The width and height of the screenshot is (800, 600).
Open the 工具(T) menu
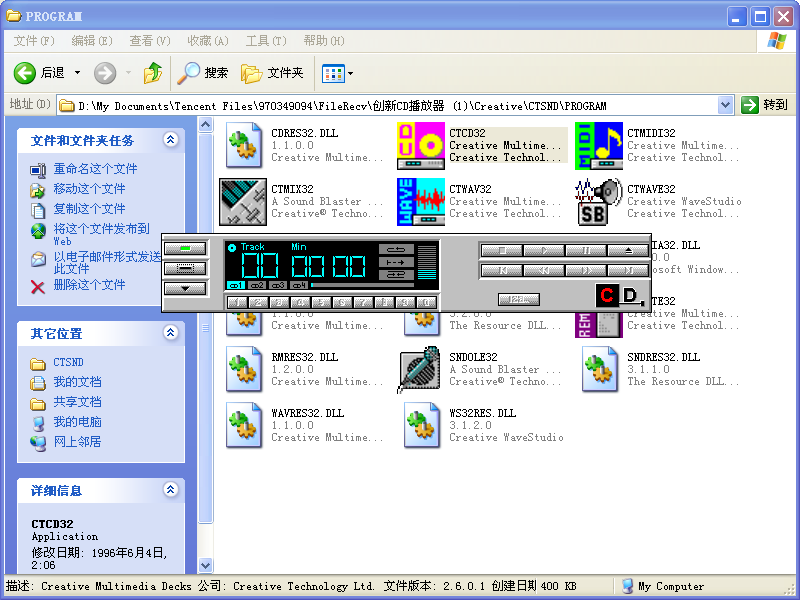point(265,41)
